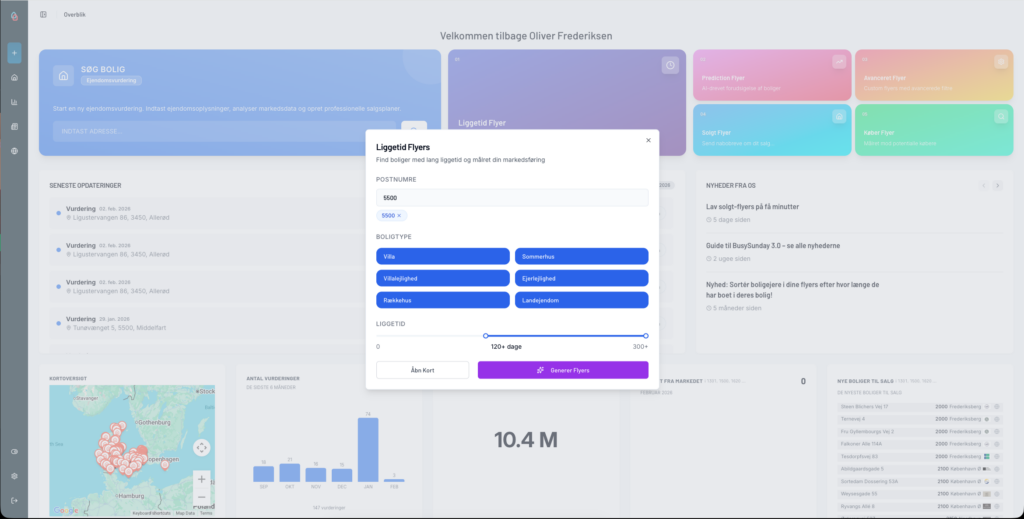Toggle the sidebar panel icon beside Overblik
The width and height of the screenshot is (1024, 519).
tap(43, 15)
